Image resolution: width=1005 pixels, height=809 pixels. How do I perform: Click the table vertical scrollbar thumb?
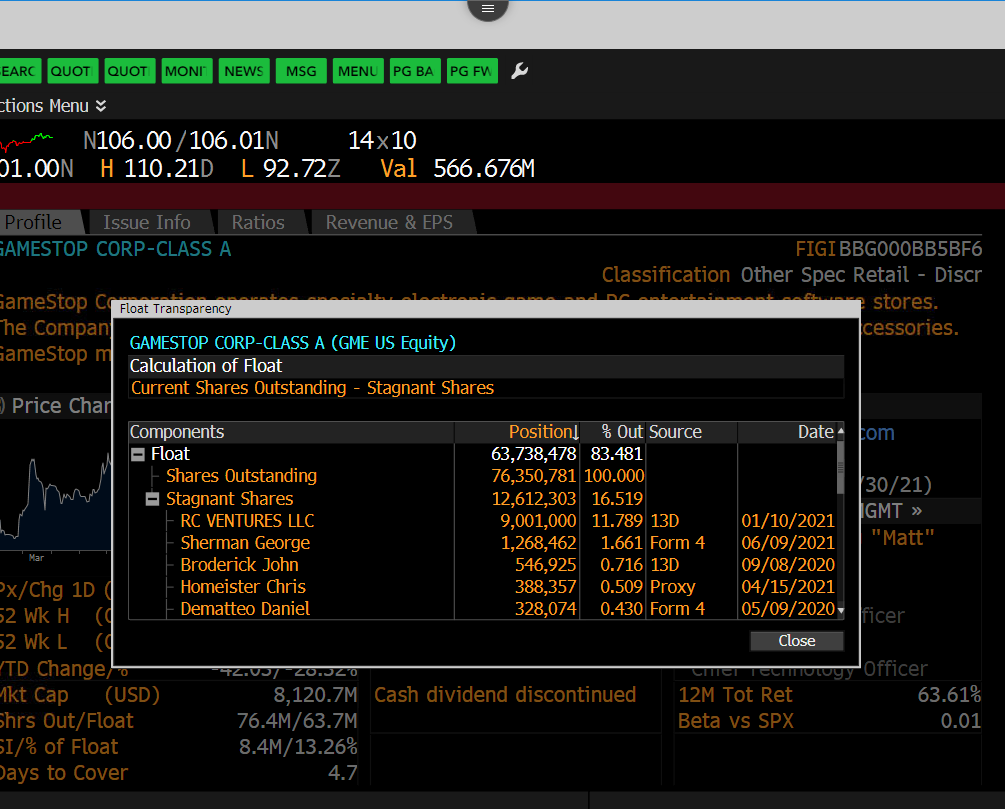pyautogui.click(x=841, y=466)
